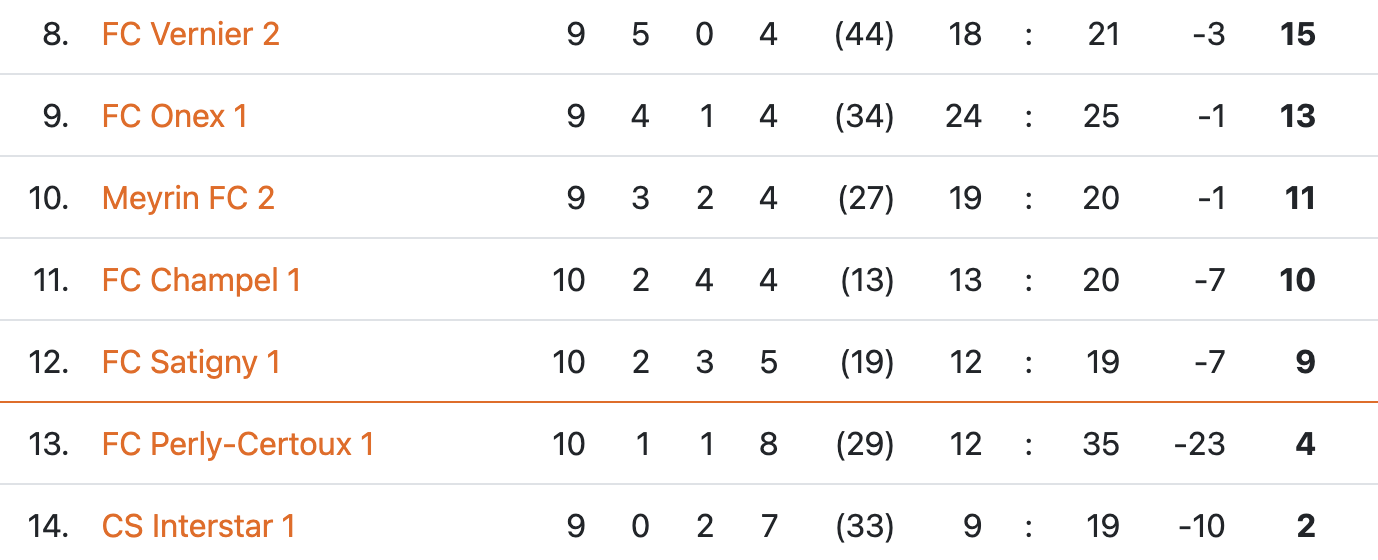Screen dimensions: 1378x560
Task: Click the (44) value in Vernier's row
Action: [864, 35]
